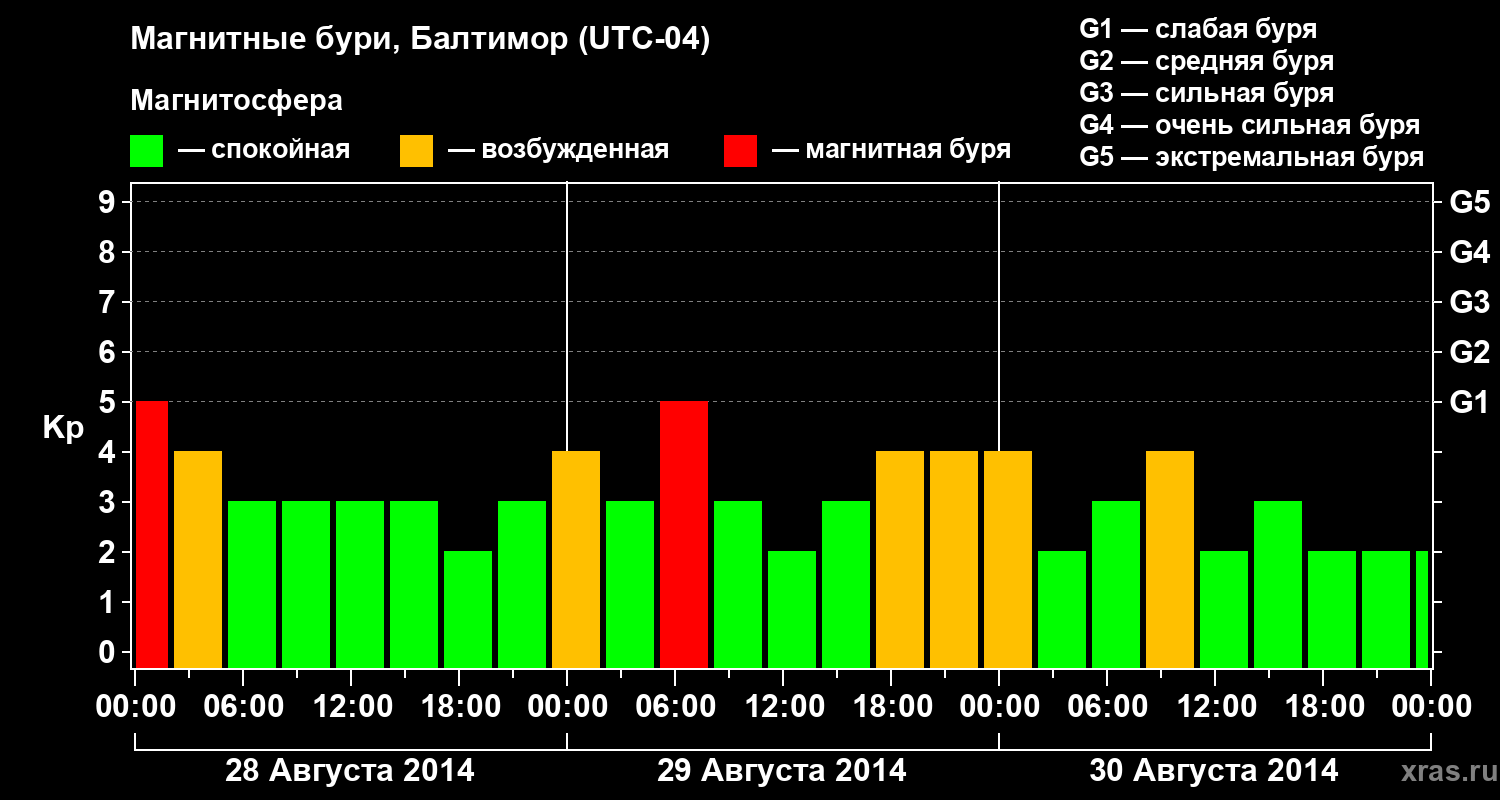Click the first 12:00 time tick label

coord(352,707)
